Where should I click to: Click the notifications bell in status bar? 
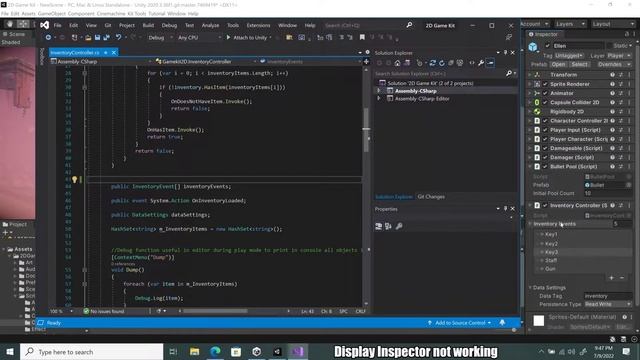pyautogui.click(x=502, y=323)
